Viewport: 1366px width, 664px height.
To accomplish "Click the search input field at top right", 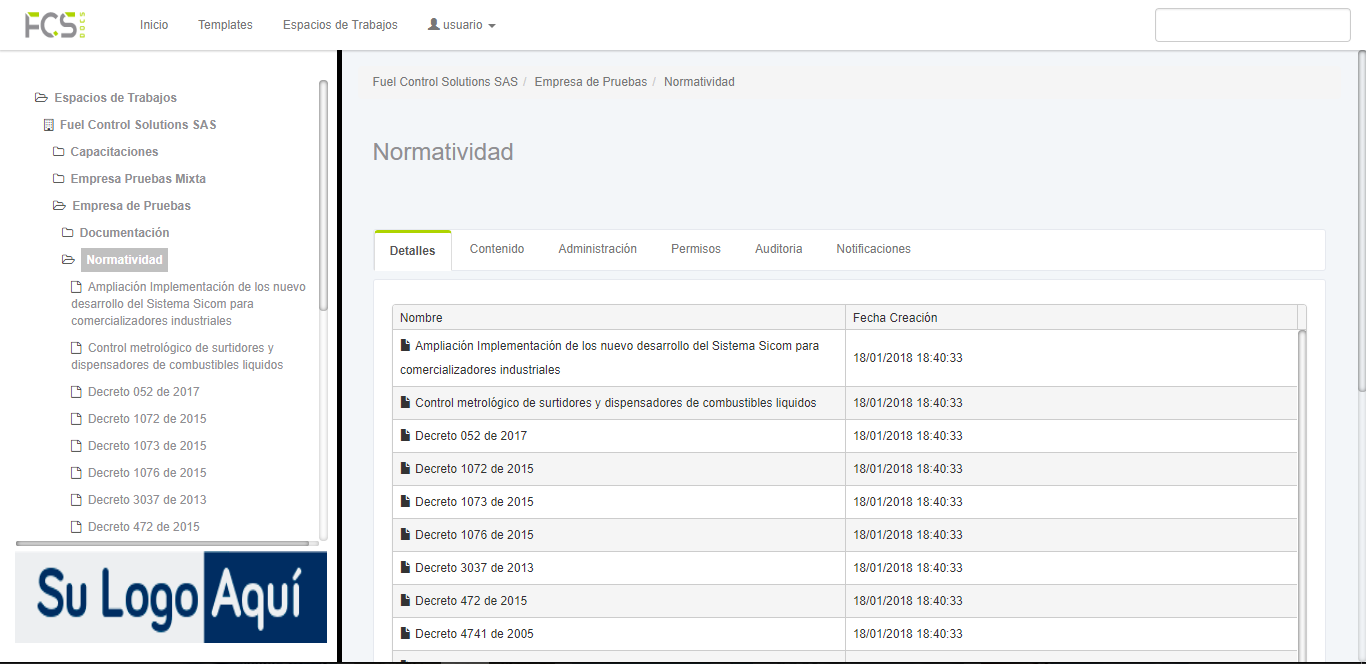I will [1252, 25].
